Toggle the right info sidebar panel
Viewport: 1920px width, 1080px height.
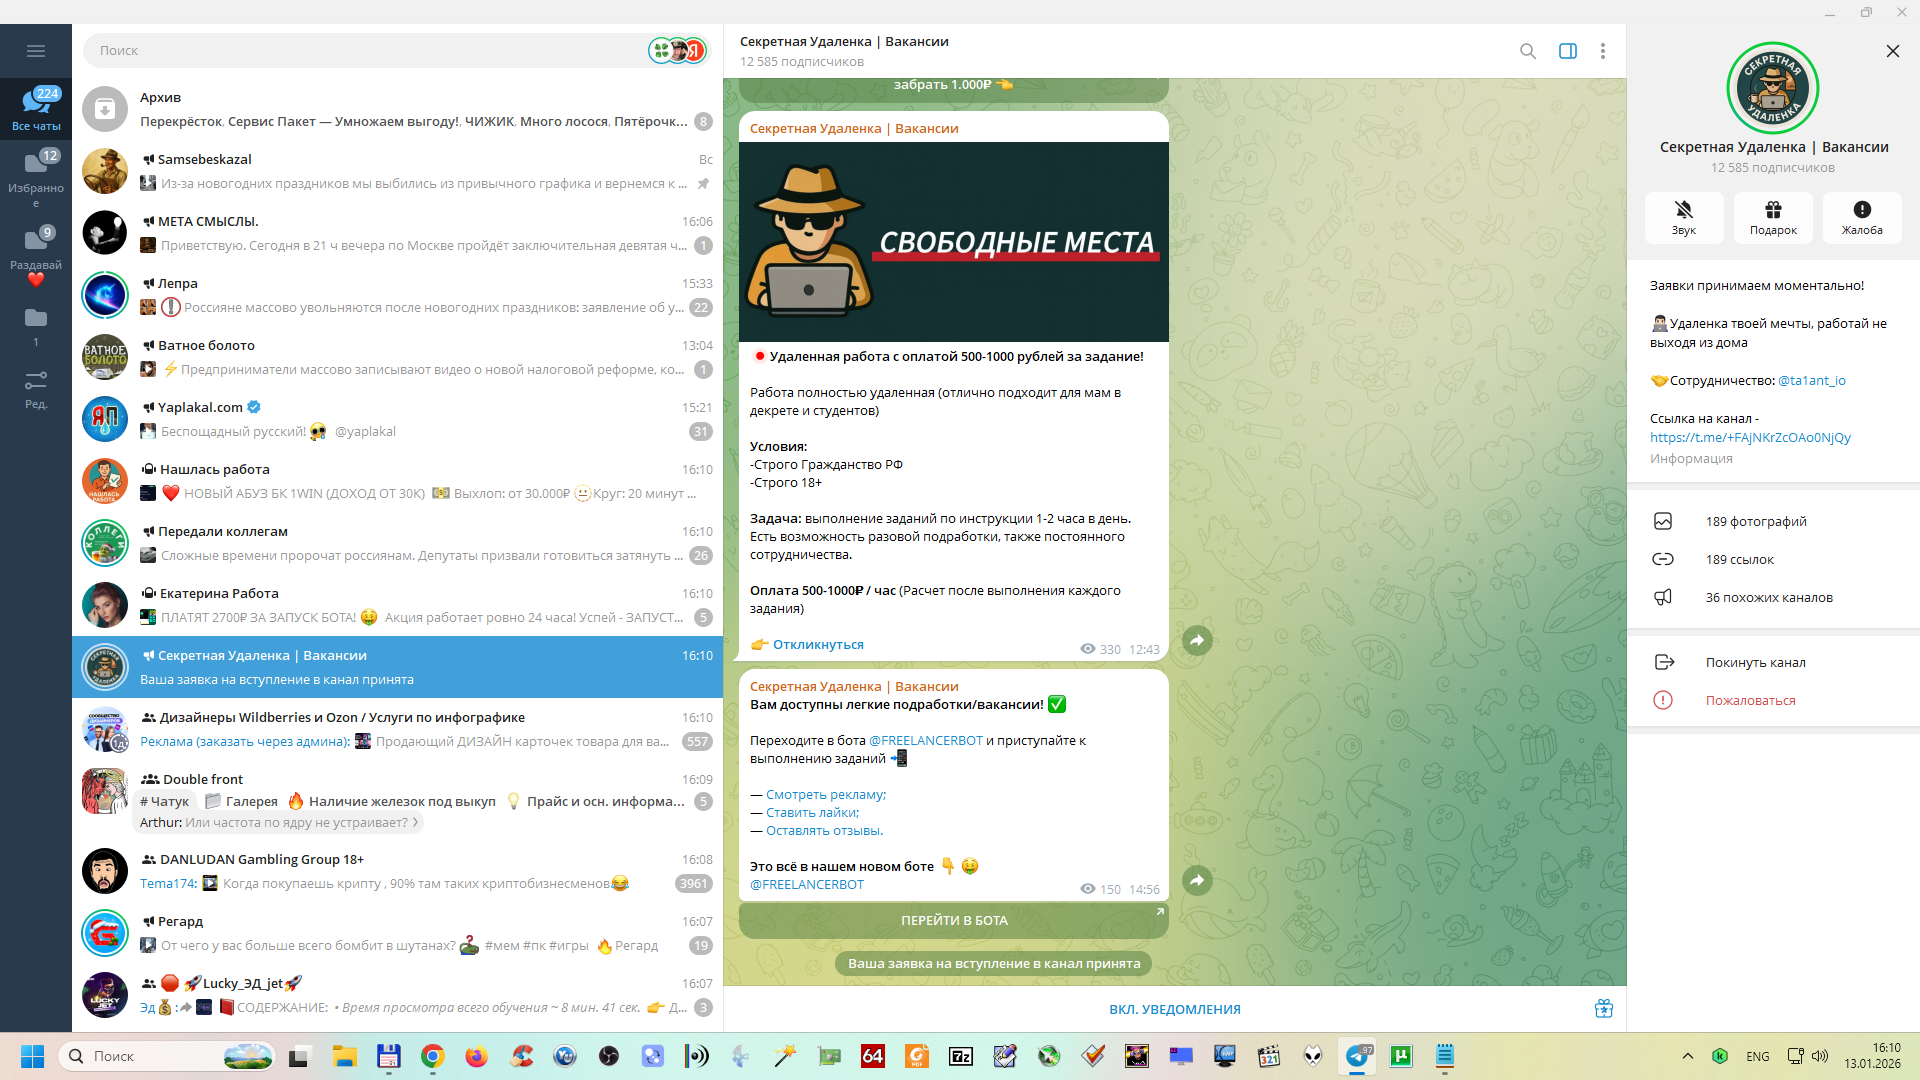pyautogui.click(x=1567, y=51)
